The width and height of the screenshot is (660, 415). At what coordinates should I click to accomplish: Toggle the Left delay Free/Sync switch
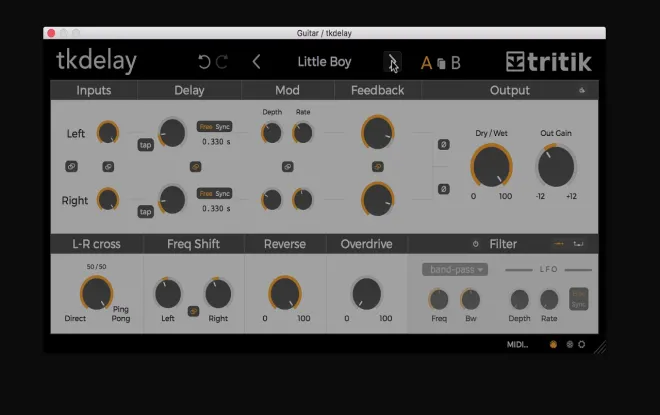(213, 126)
